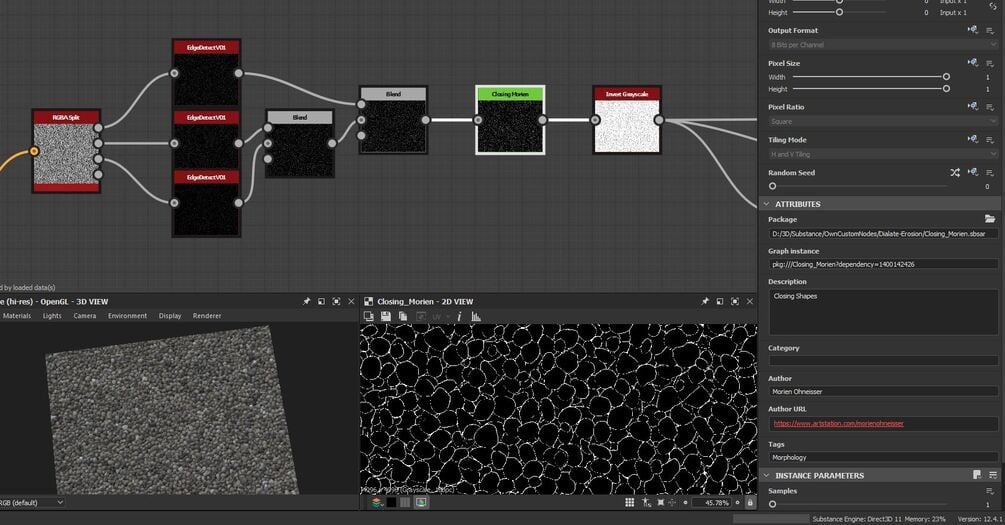Select the Closing Morien node
Screen dimensions: 1005x525
pyautogui.click(x=510, y=120)
